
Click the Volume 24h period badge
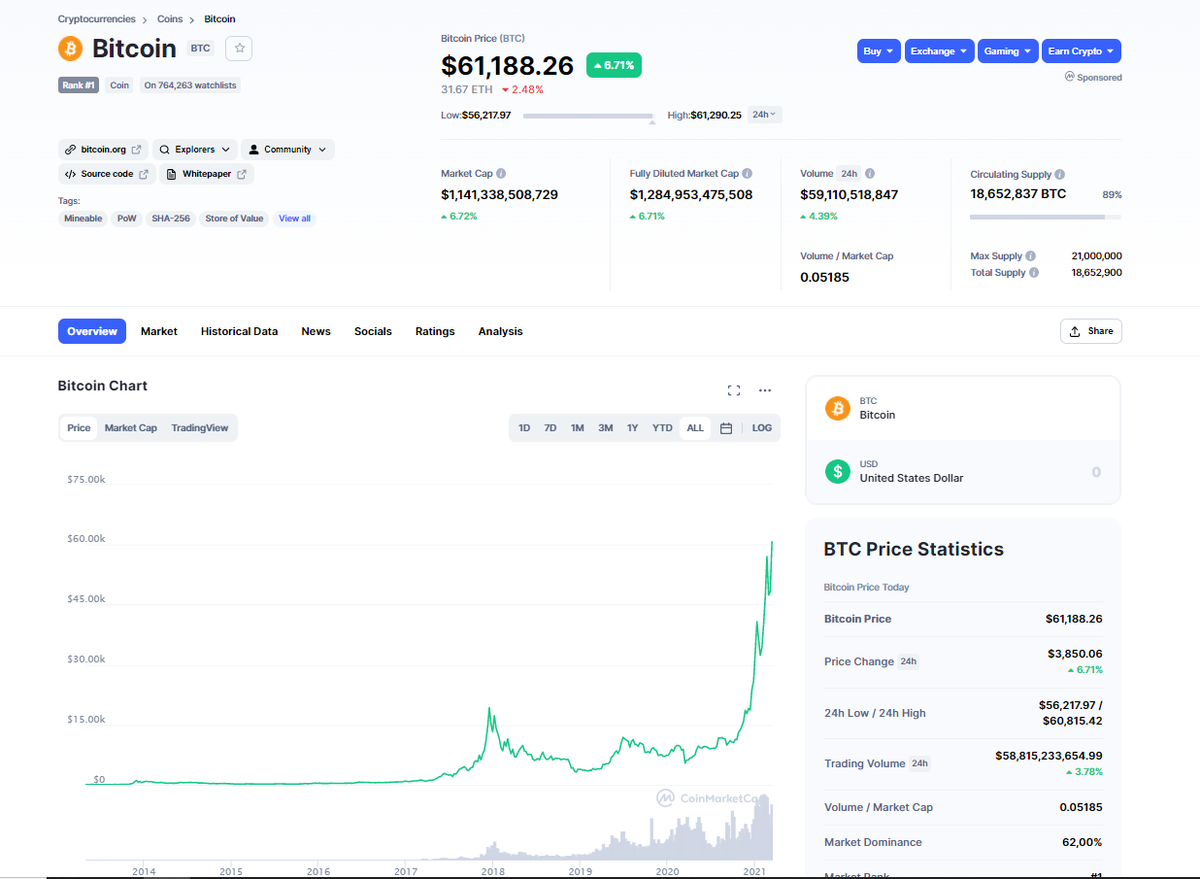(848, 173)
